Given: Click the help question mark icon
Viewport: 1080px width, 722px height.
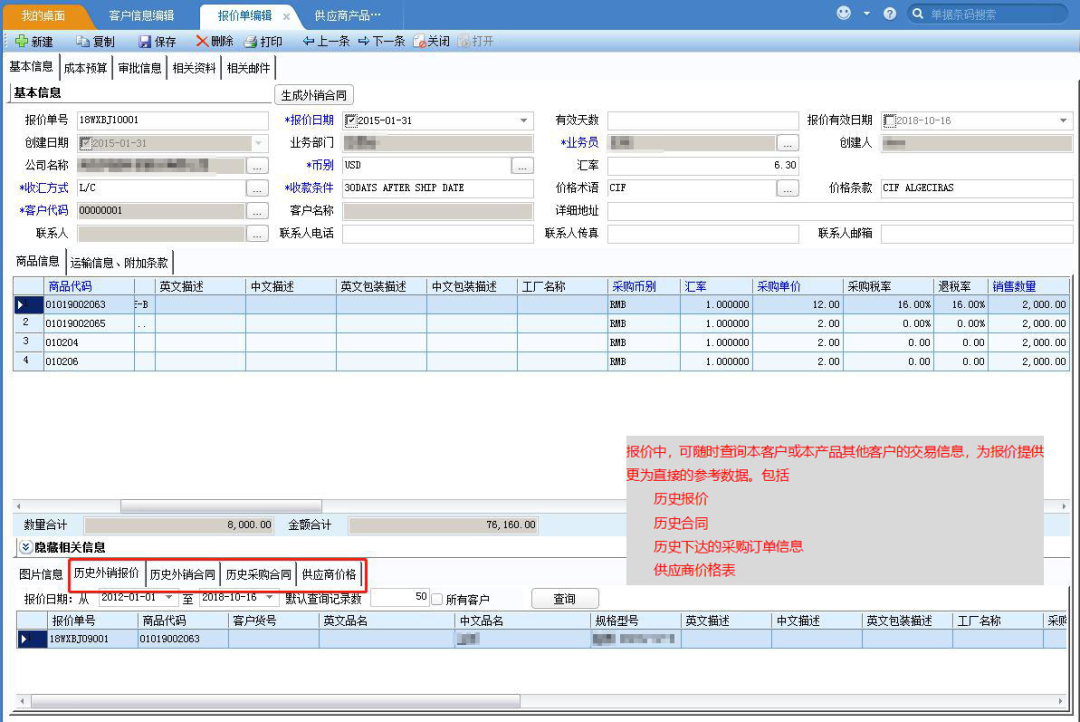Looking at the screenshot, I should (x=890, y=14).
